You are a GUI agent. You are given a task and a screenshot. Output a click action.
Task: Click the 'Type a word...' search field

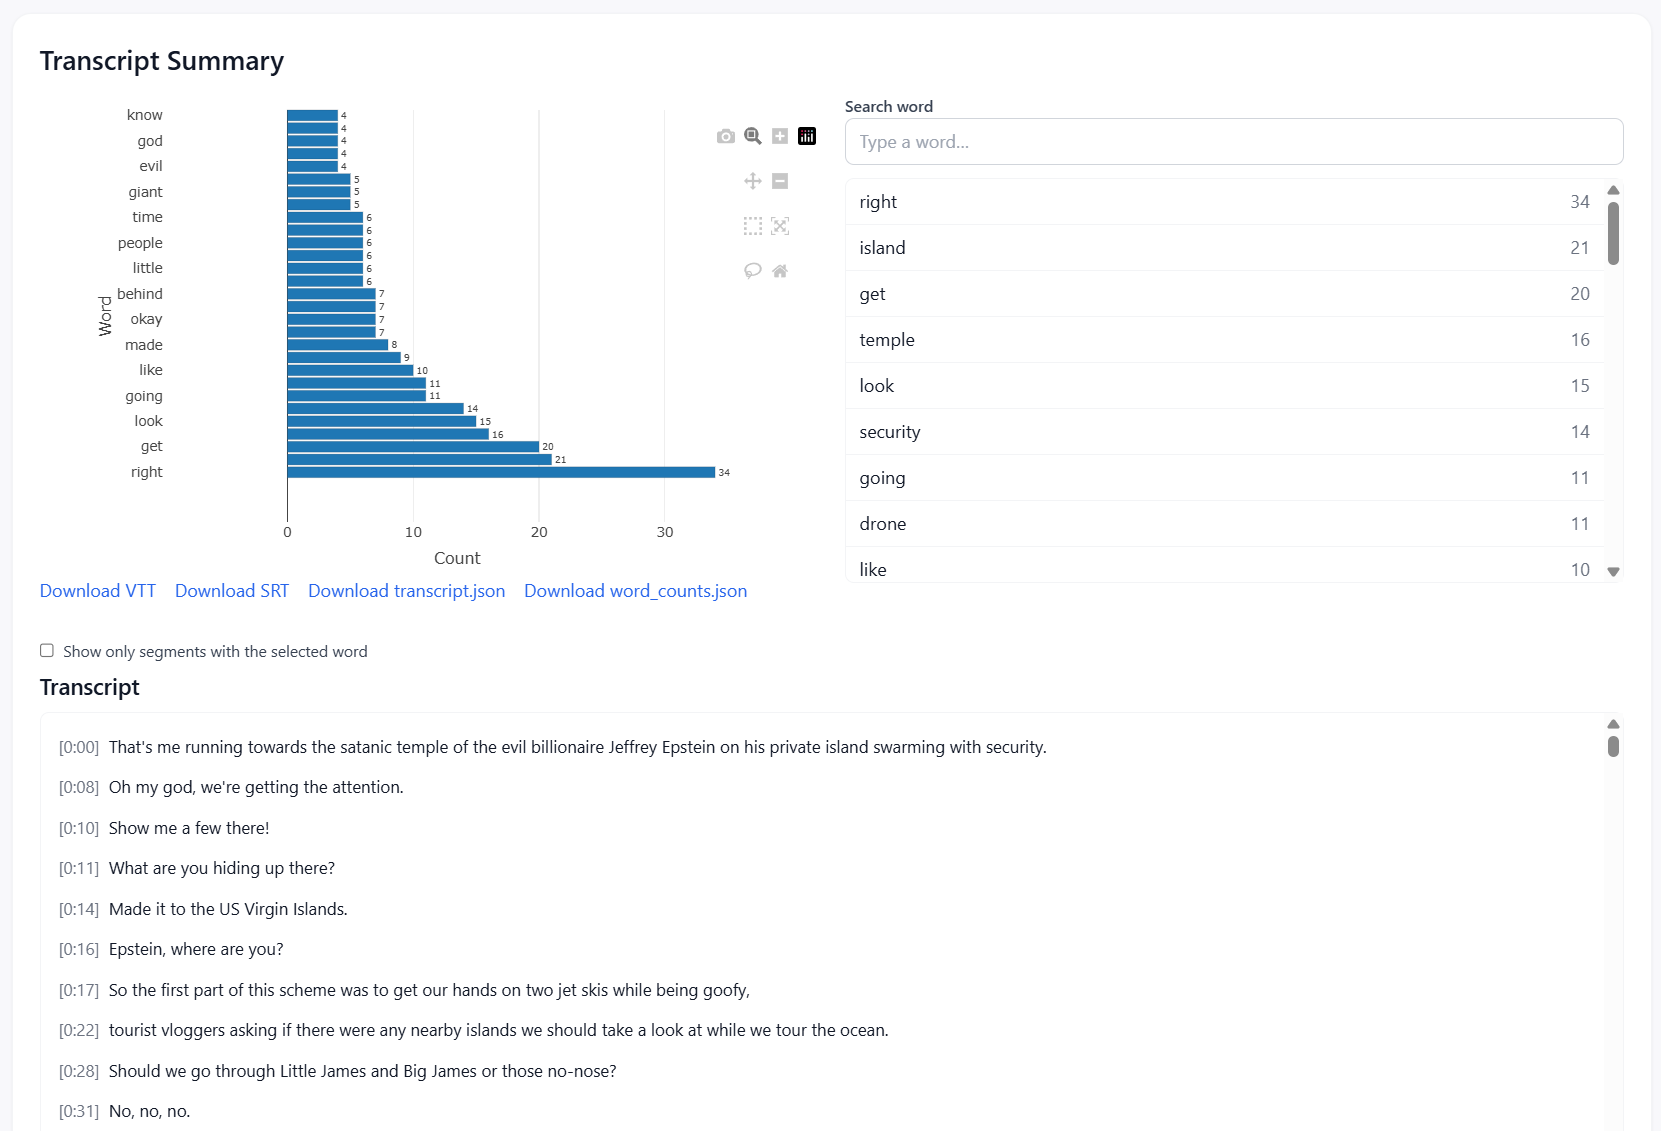click(x=1233, y=142)
